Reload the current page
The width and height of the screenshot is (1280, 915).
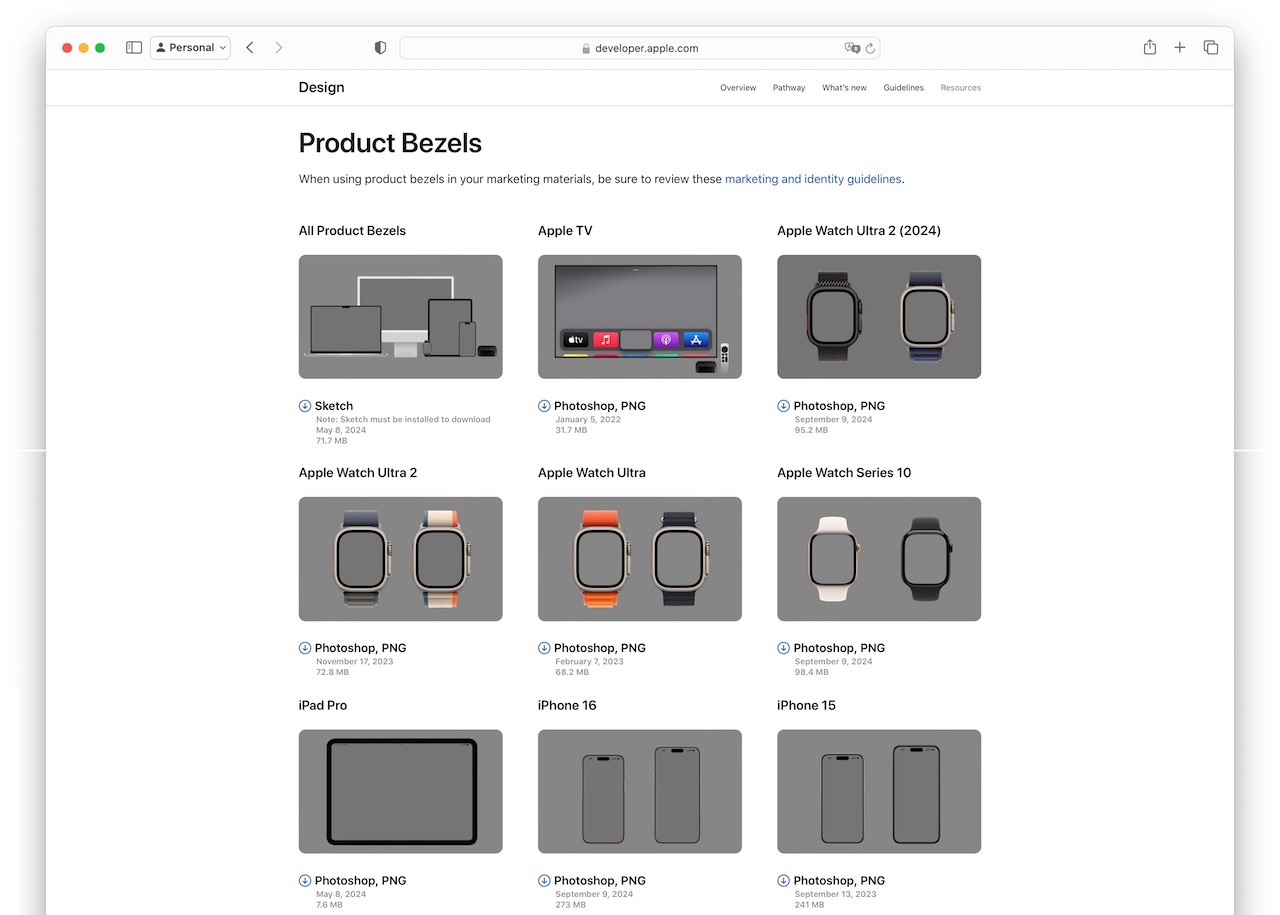point(870,48)
